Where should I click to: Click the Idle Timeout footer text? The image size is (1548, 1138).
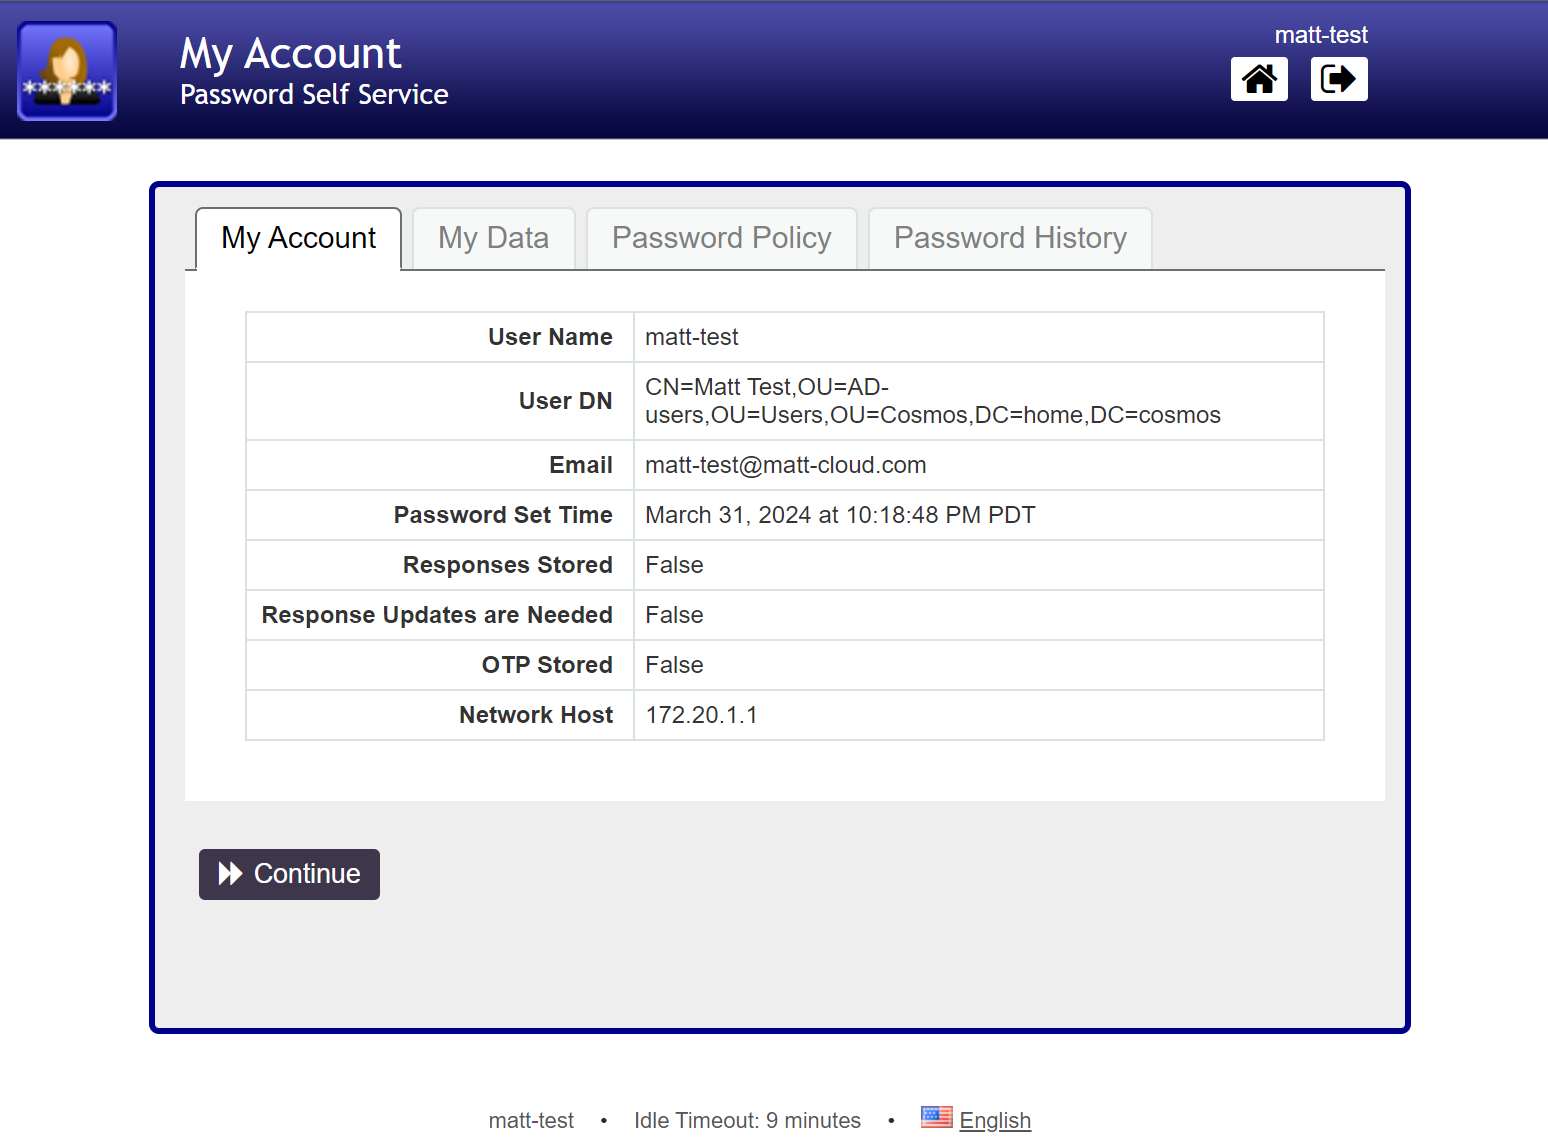747,1120
